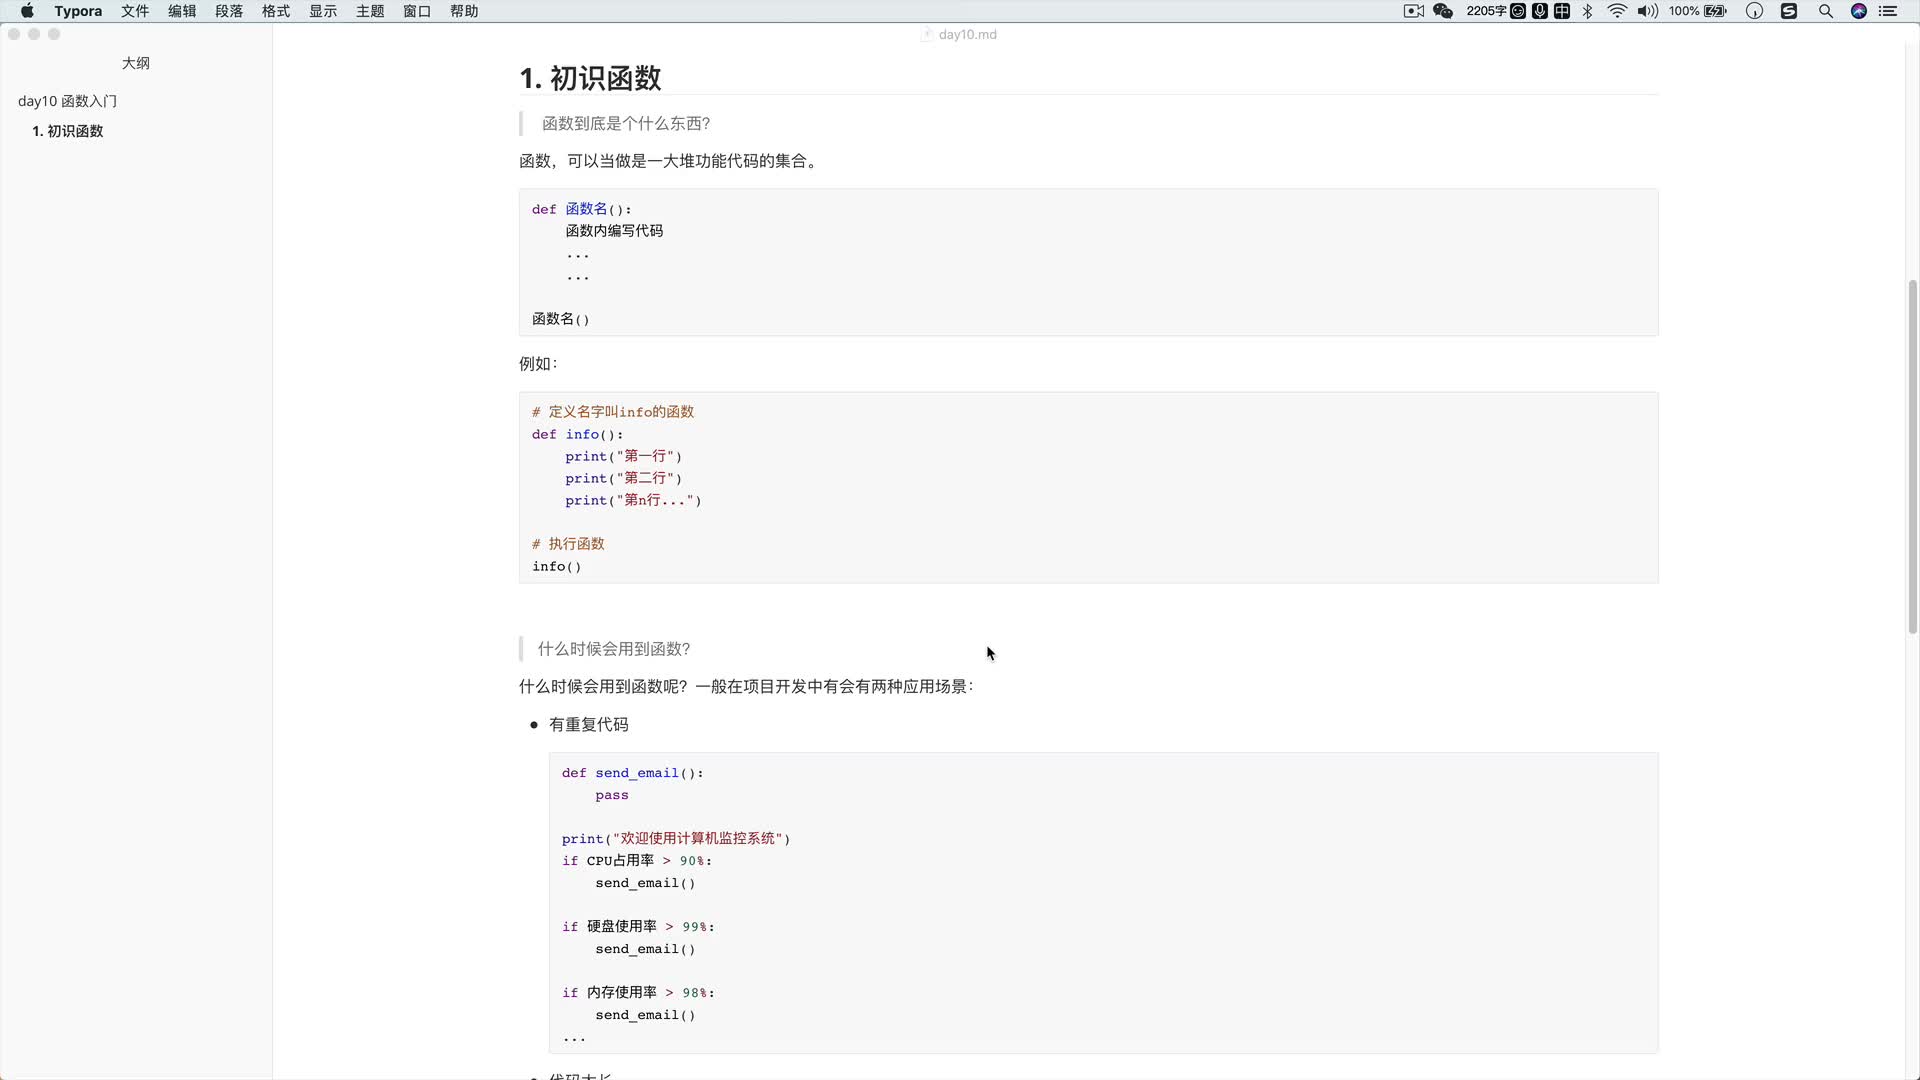Open Spotlight search
Viewport: 1920px width, 1080px height.
[1825, 11]
